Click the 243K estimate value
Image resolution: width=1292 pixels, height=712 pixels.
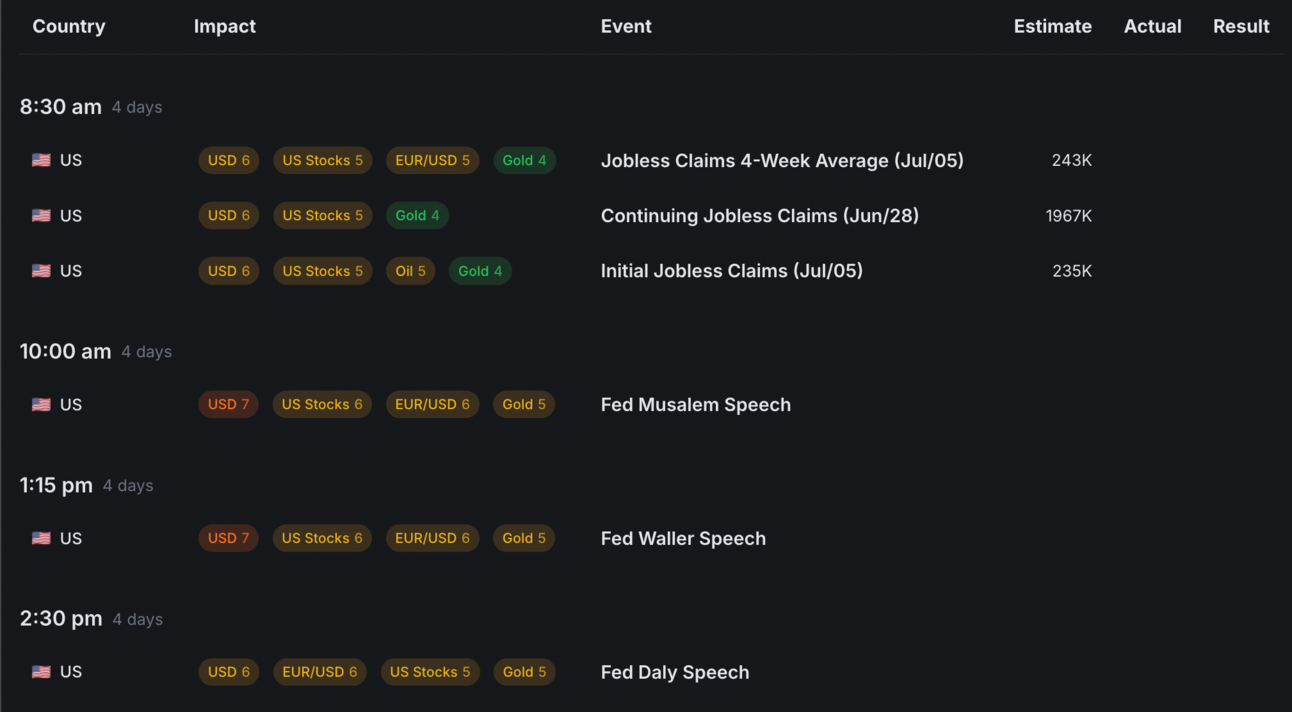click(1071, 160)
